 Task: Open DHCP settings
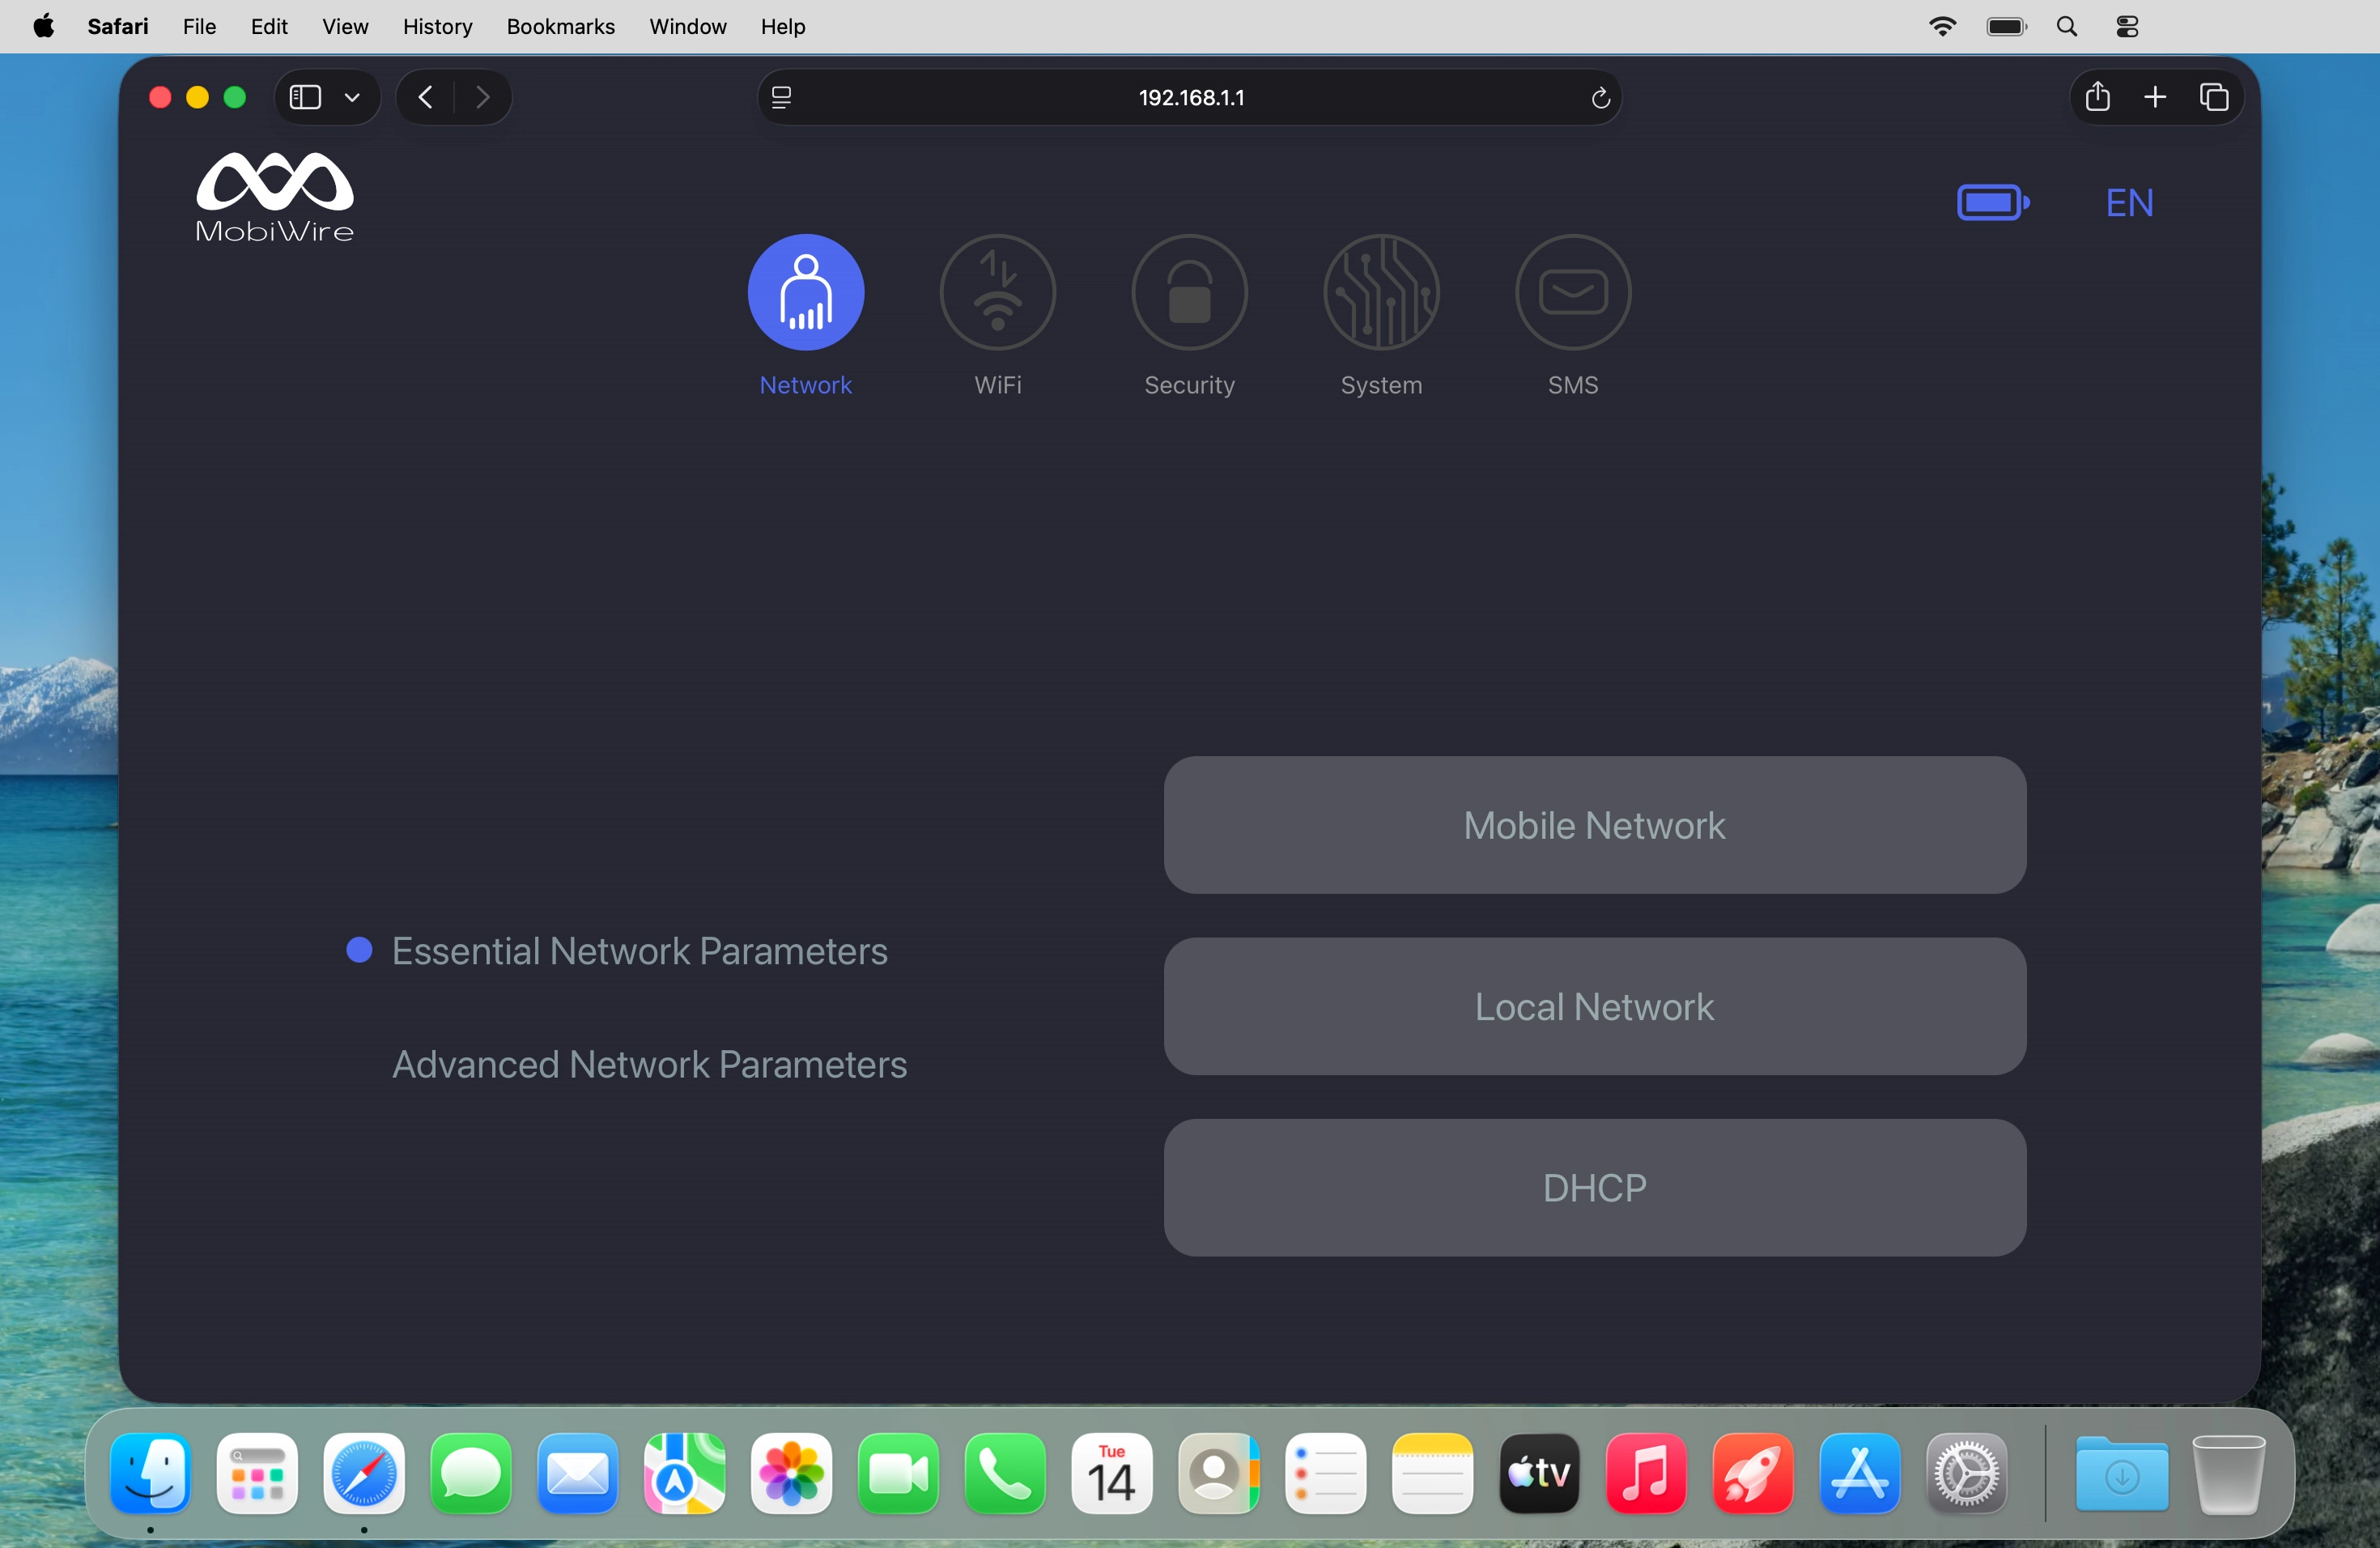point(1593,1188)
